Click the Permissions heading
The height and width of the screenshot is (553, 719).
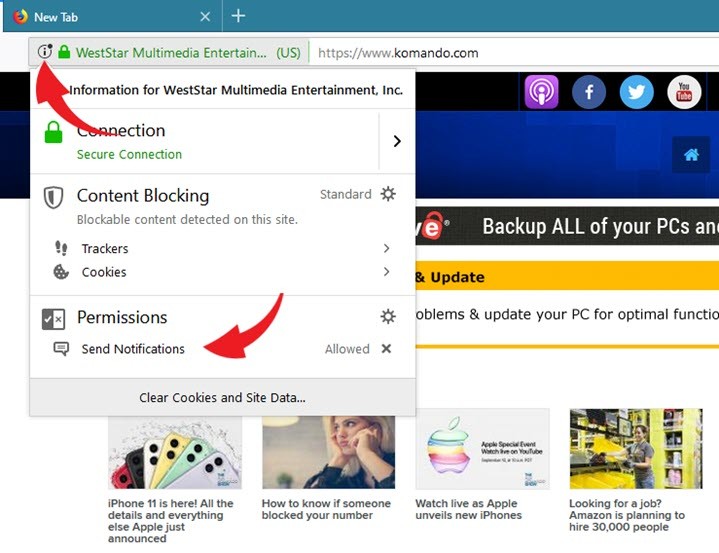122,317
